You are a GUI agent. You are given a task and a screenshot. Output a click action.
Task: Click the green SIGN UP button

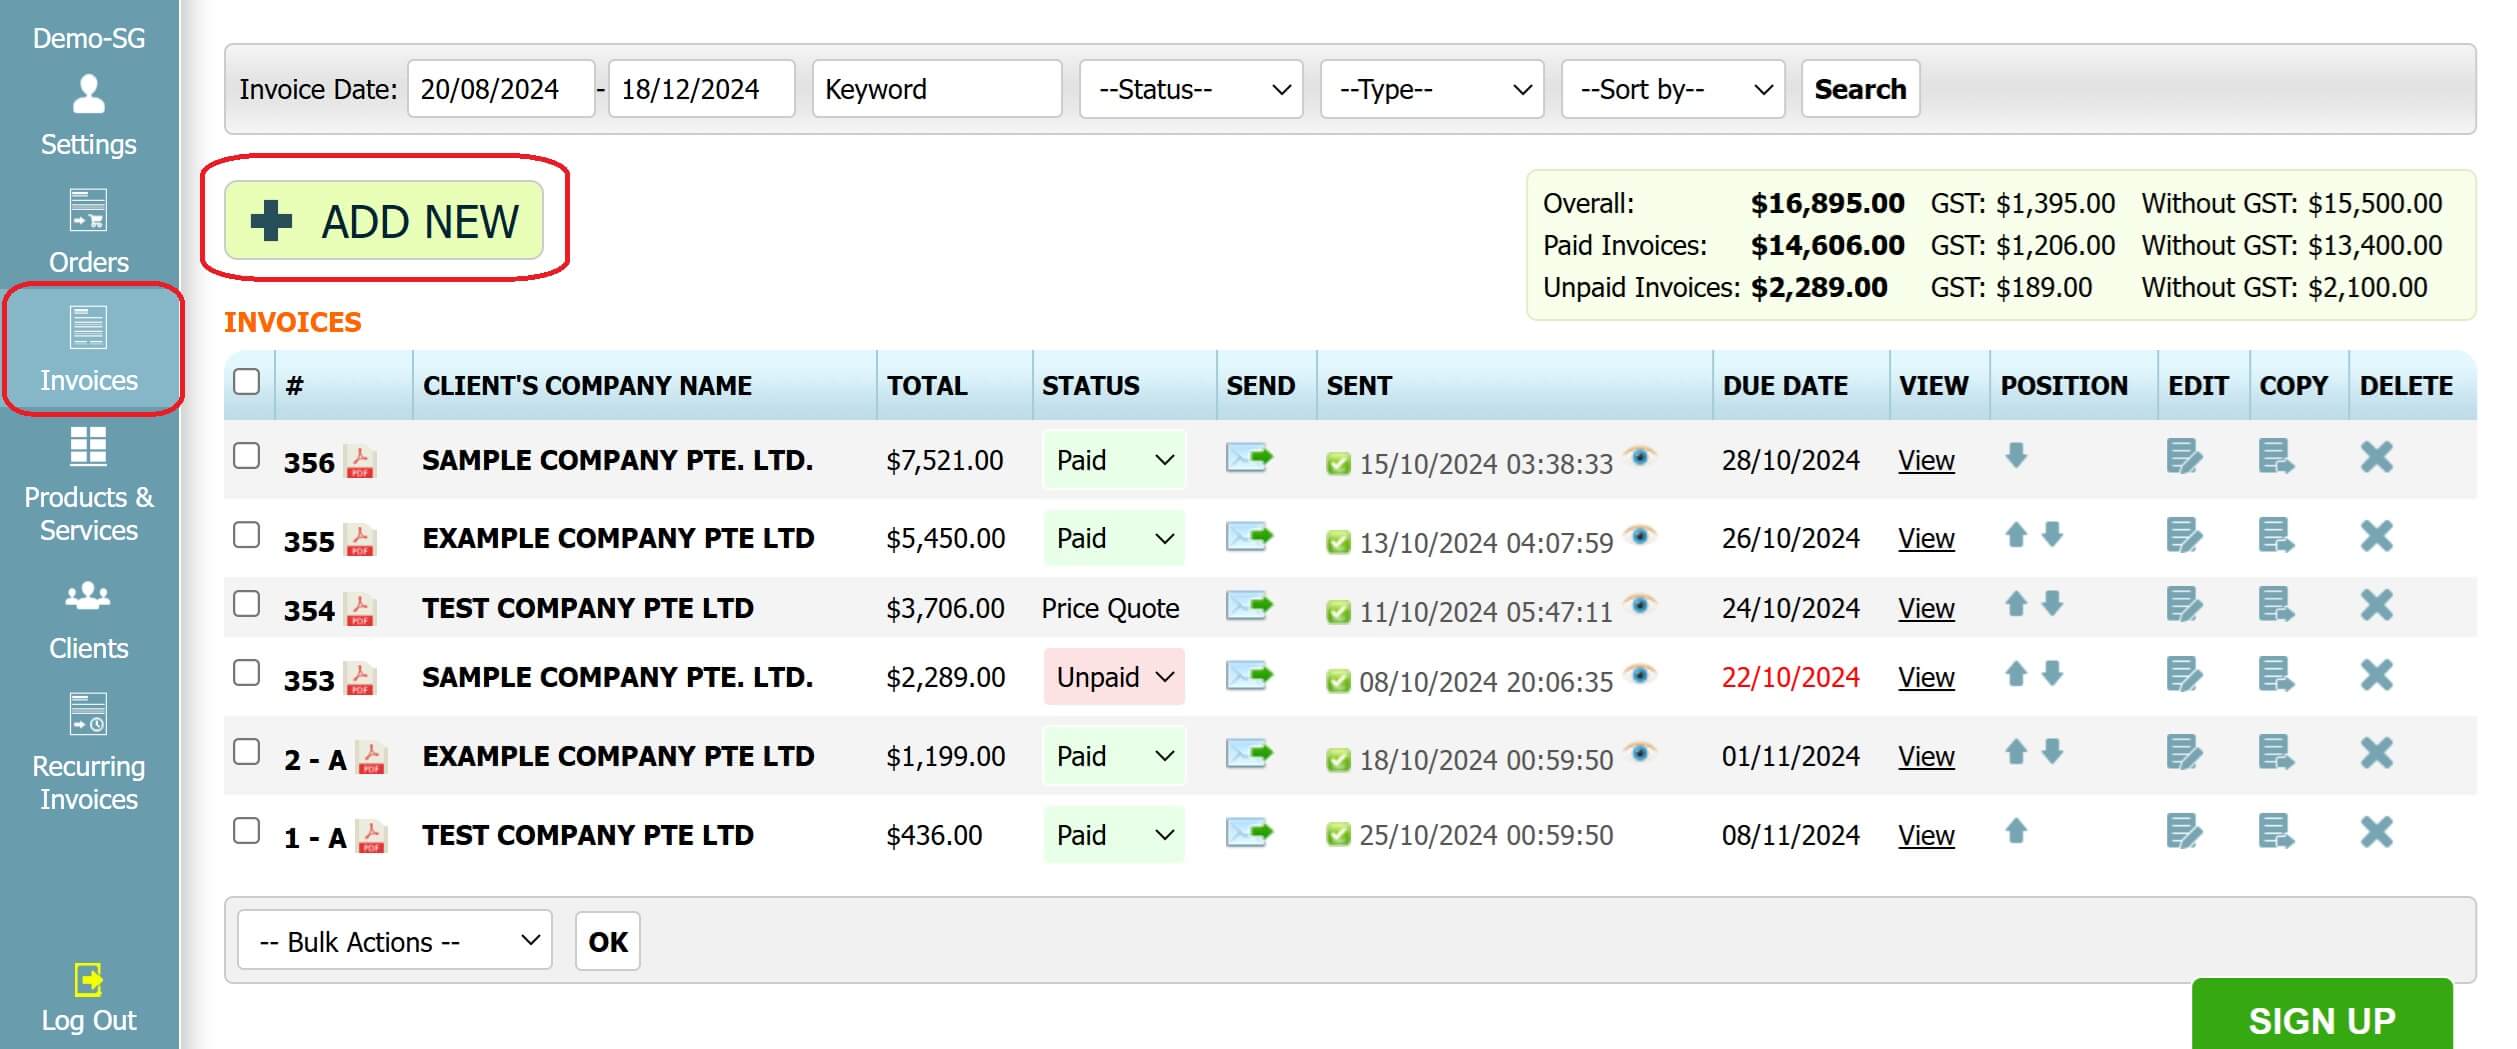(x=2322, y=1016)
